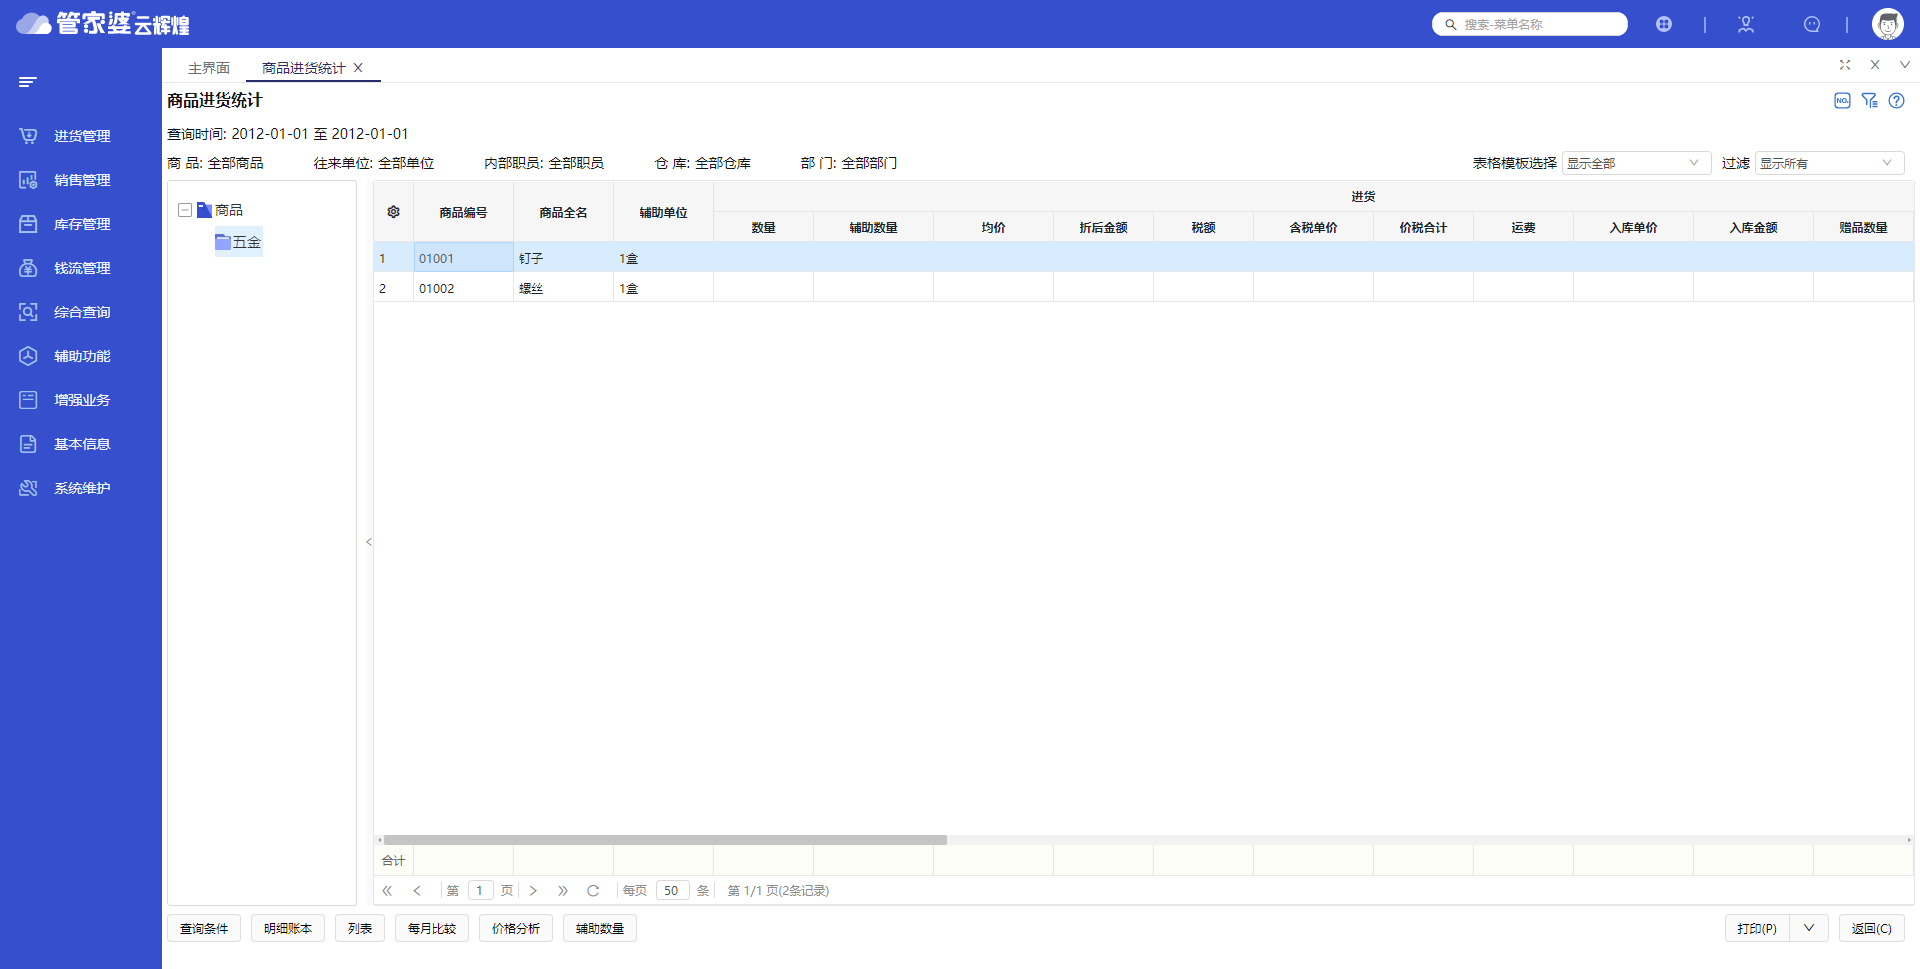Image resolution: width=1920 pixels, height=969 pixels.
Task: Go to the first page
Action: [387, 891]
